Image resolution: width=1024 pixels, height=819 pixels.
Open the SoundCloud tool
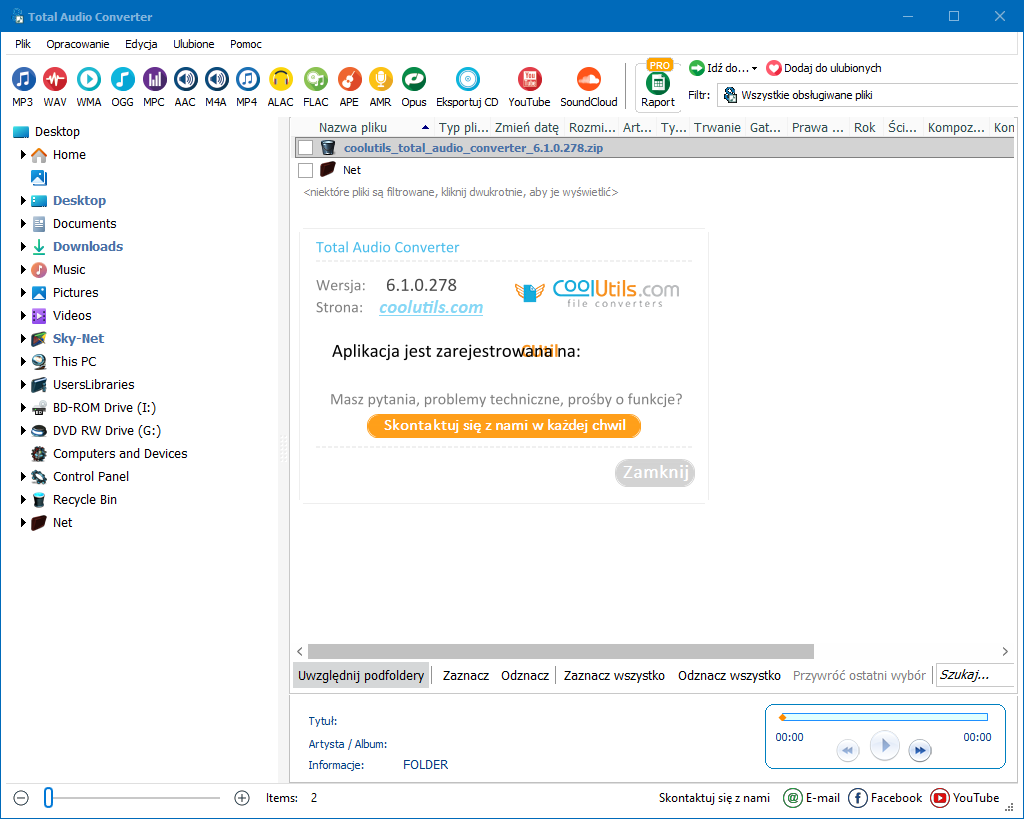coord(589,86)
